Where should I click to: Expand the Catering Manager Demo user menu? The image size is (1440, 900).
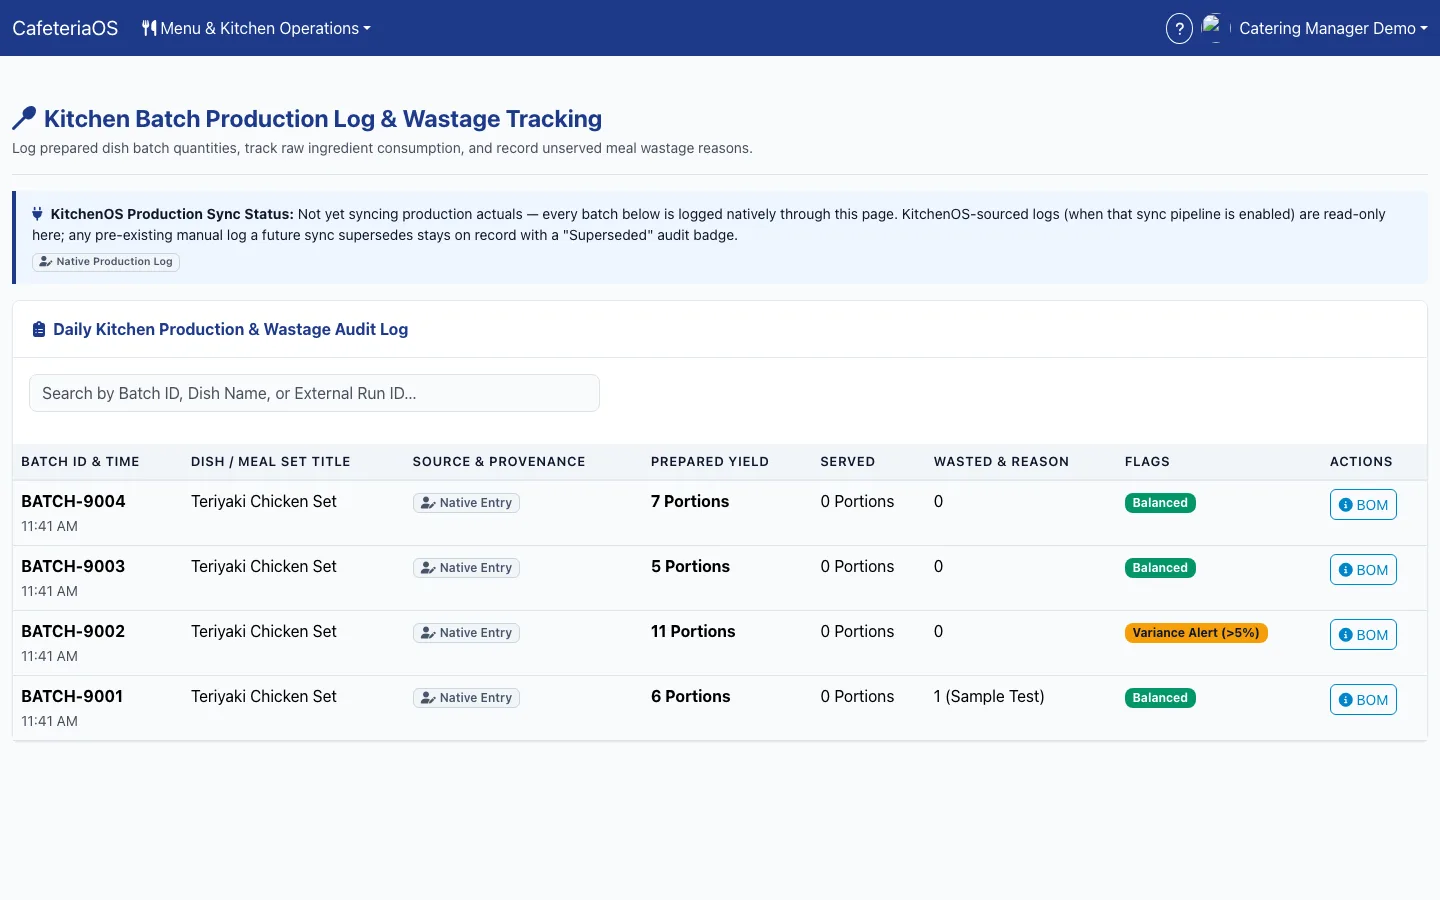point(1333,28)
